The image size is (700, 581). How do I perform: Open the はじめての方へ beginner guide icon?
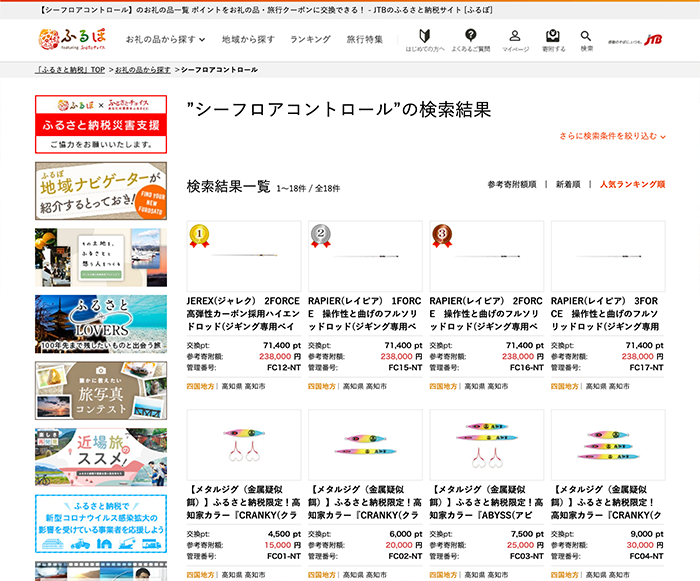(425, 40)
